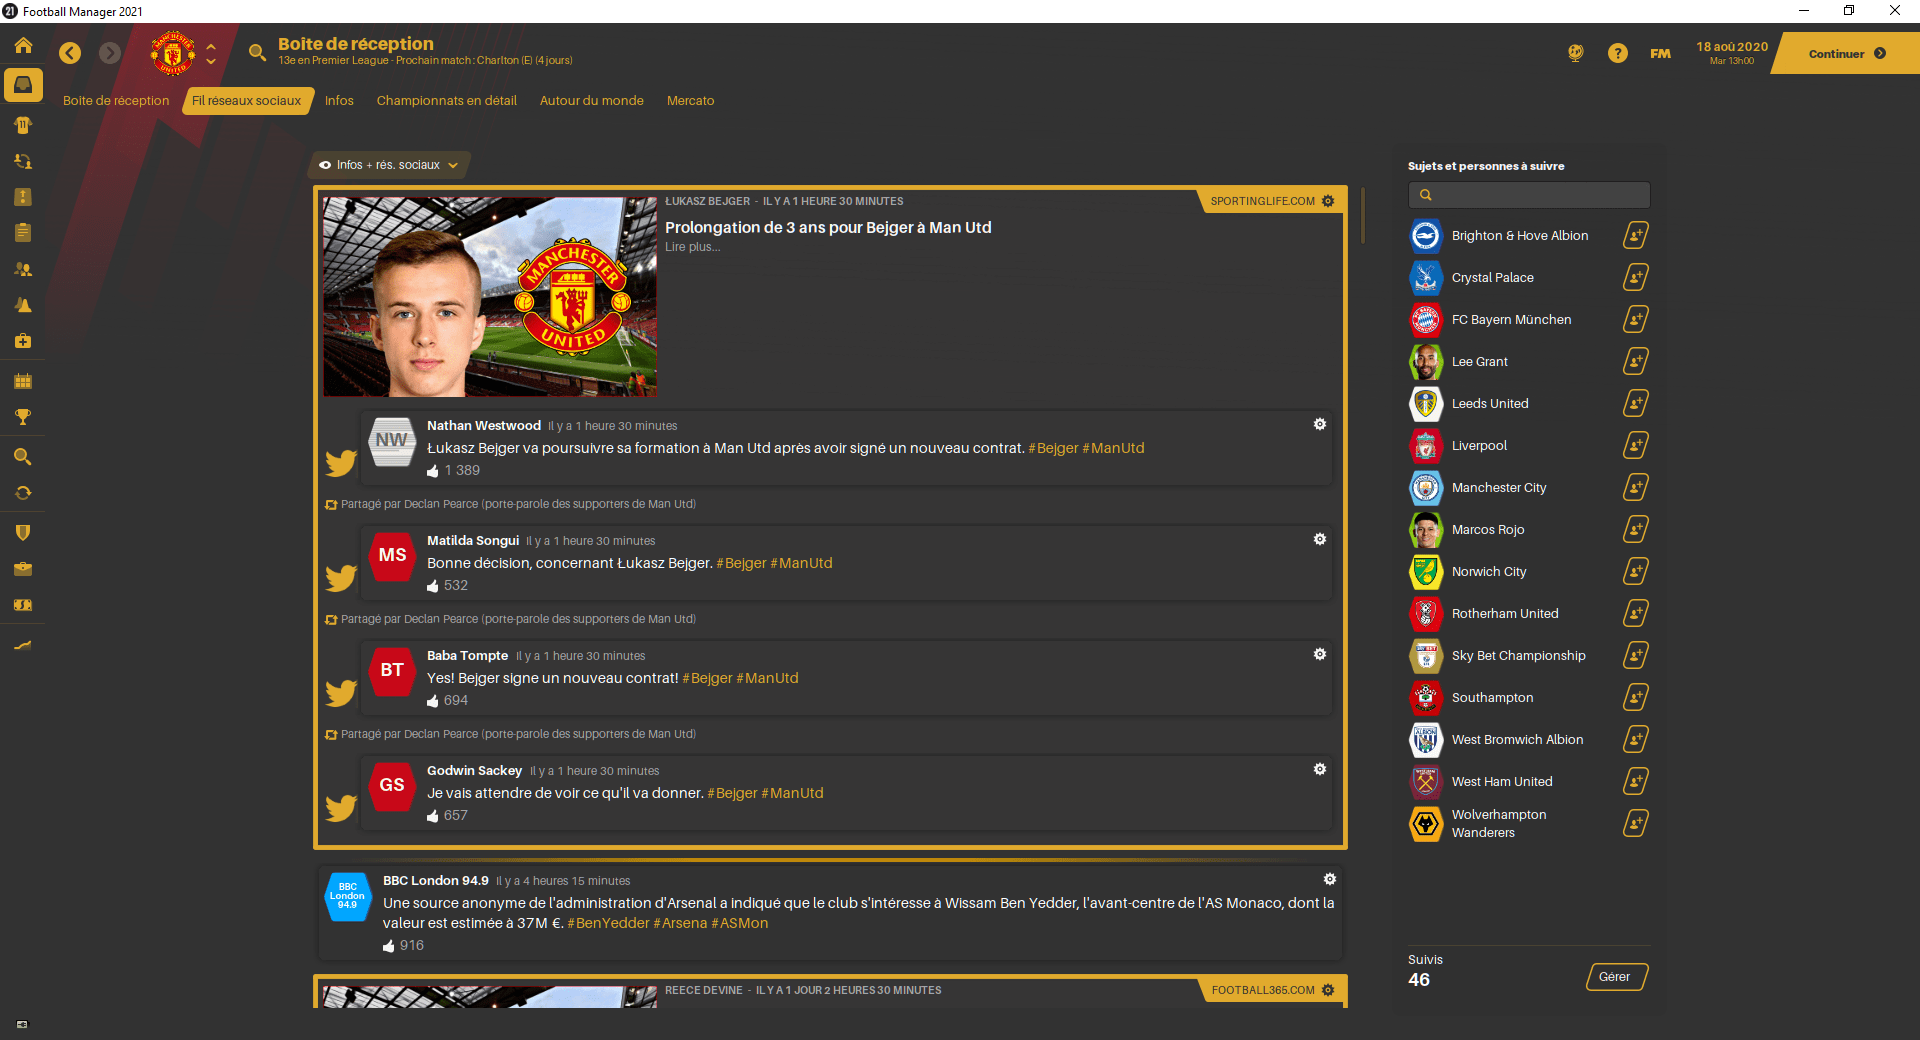Open SPORTINGLIFE.COM article options gear
This screenshot has width=1920, height=1040.
click(1328, 201)
